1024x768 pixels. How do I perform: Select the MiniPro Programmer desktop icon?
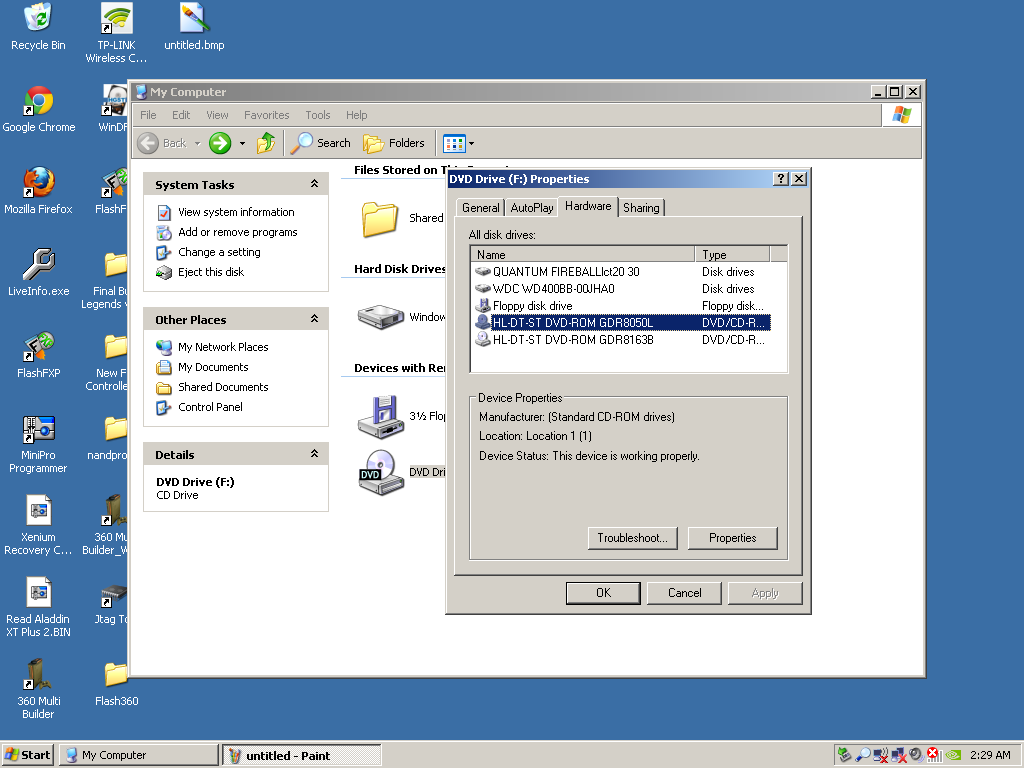tap(39, 443)
